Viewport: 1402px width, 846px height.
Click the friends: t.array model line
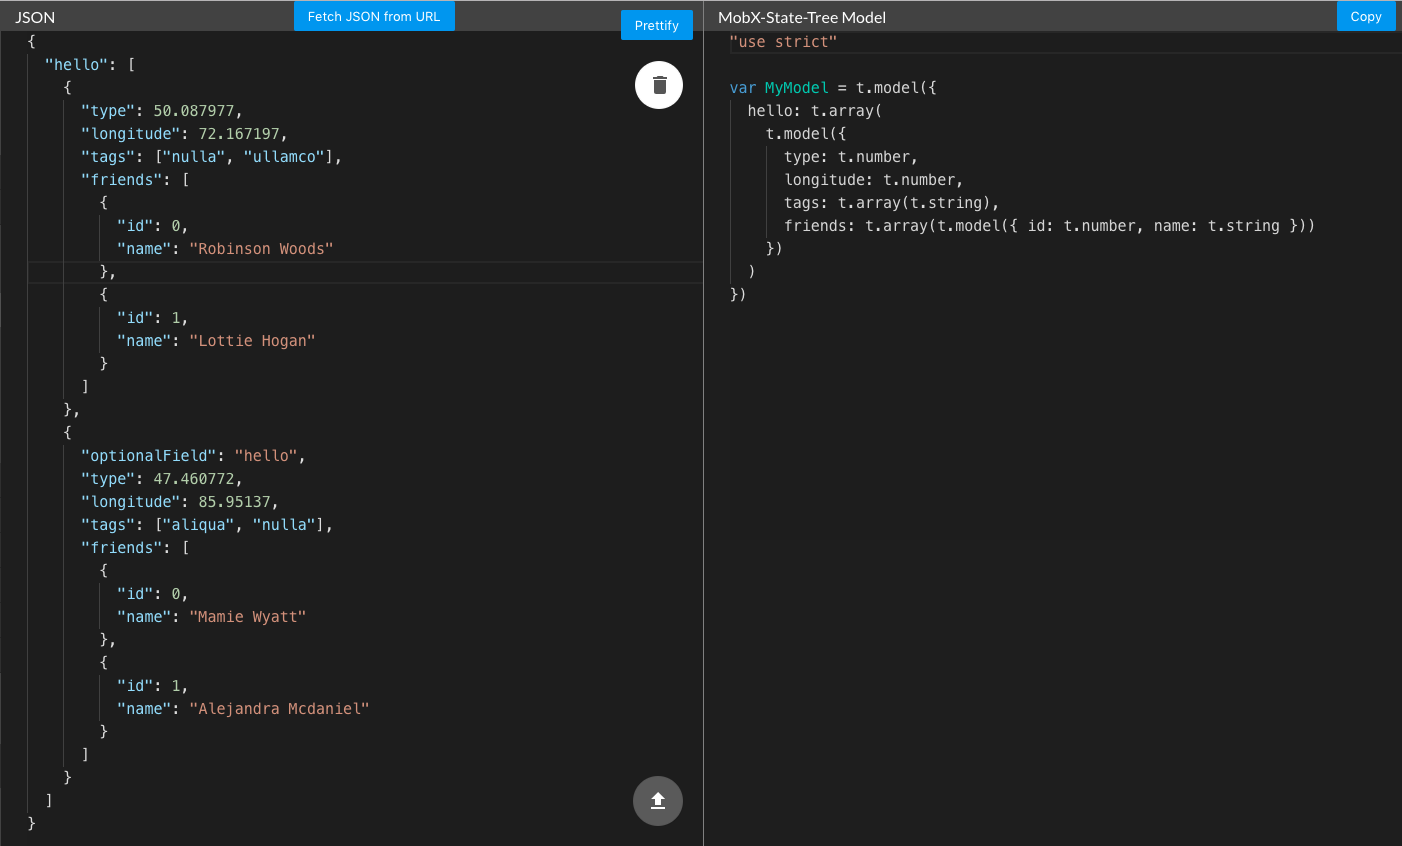(x=1050, y=226)
